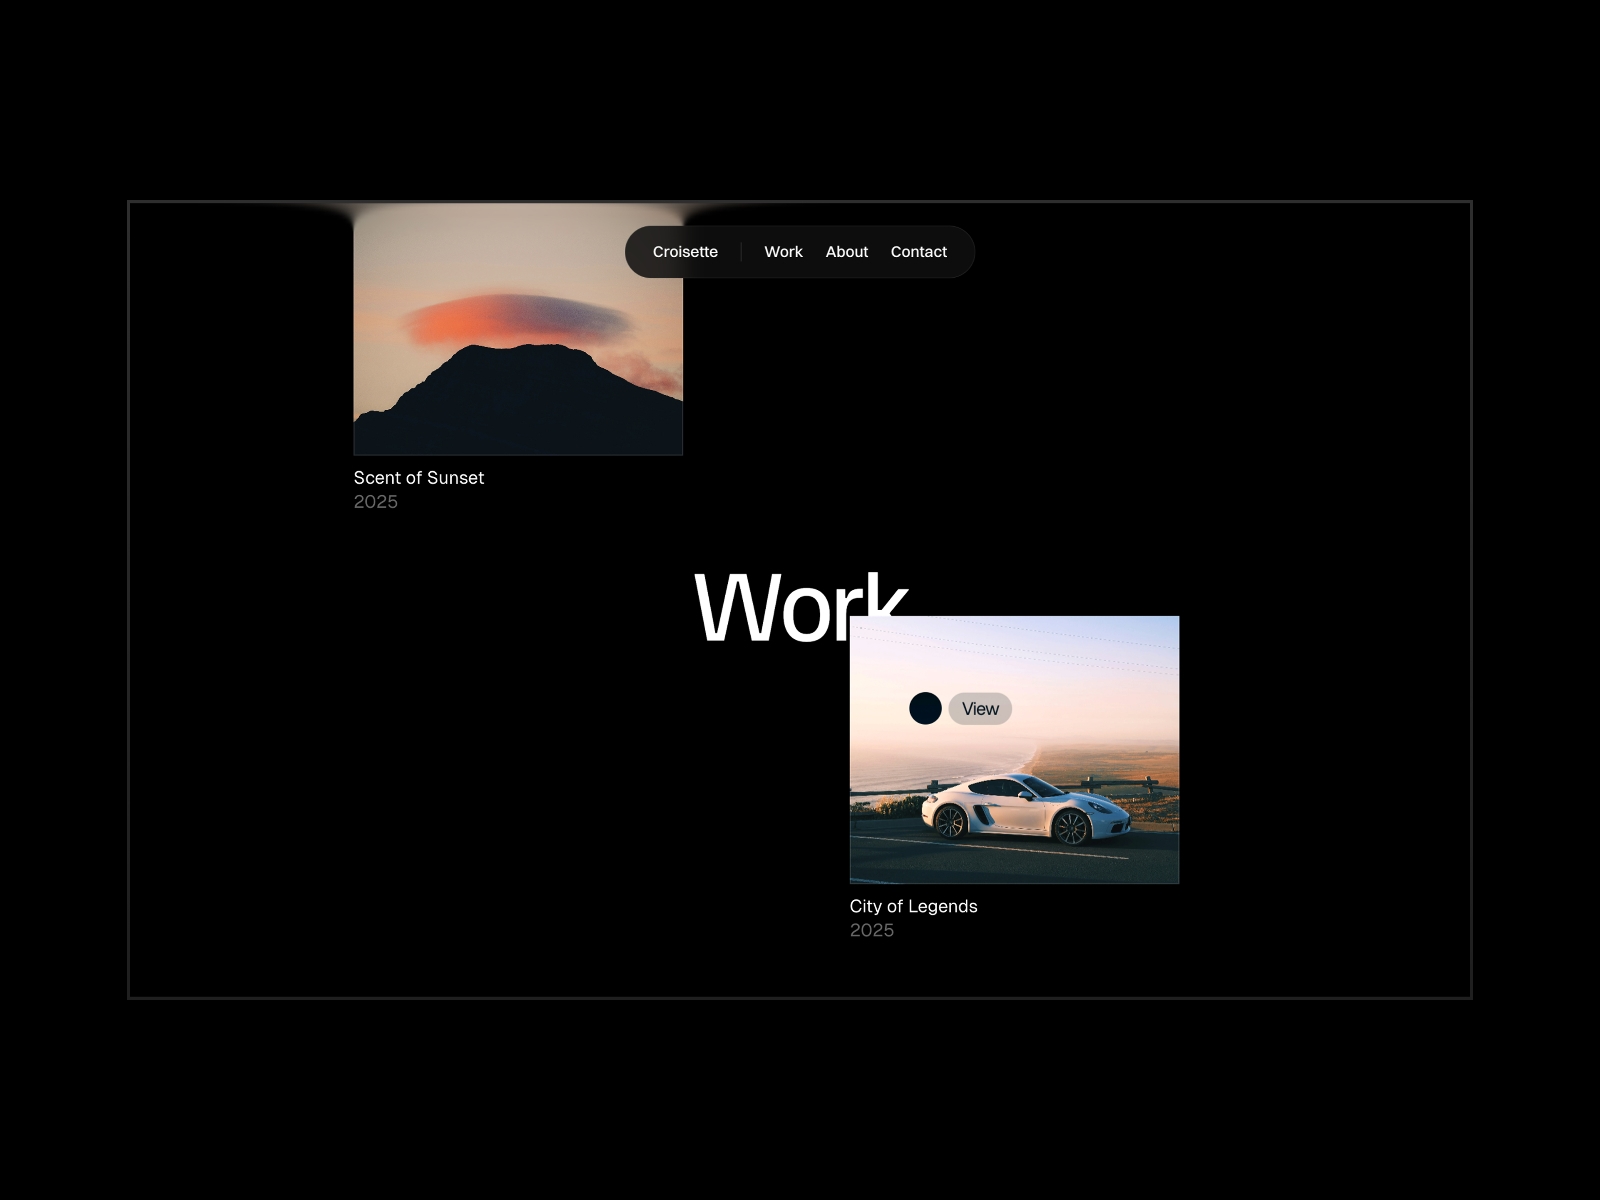This screenshot has height=1200, width=1600.
Task: Click the dark circular cursor badge near View
Action: (x=925, y=708)
